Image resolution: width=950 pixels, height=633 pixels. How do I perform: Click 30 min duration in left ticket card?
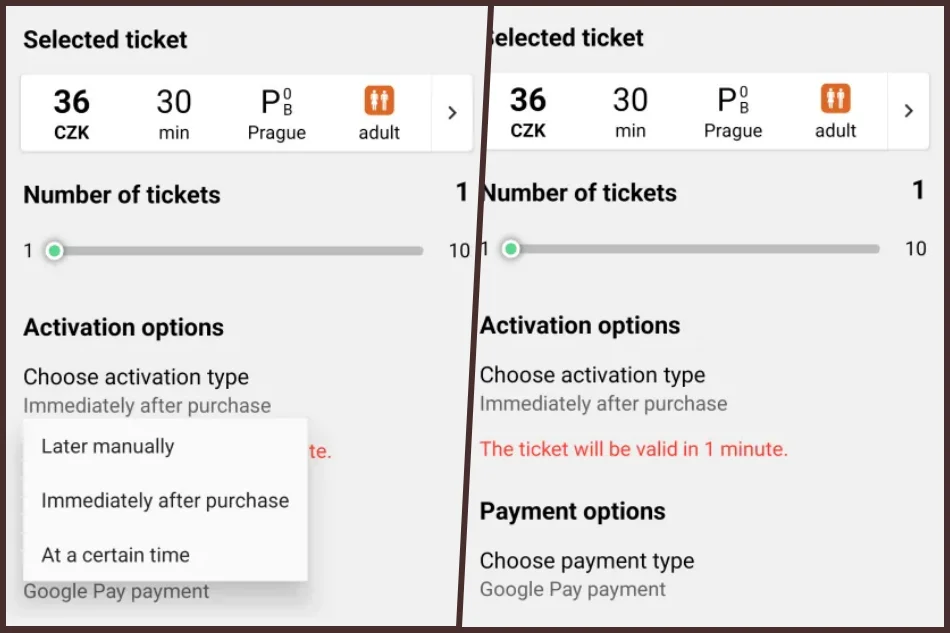point(174,113)
